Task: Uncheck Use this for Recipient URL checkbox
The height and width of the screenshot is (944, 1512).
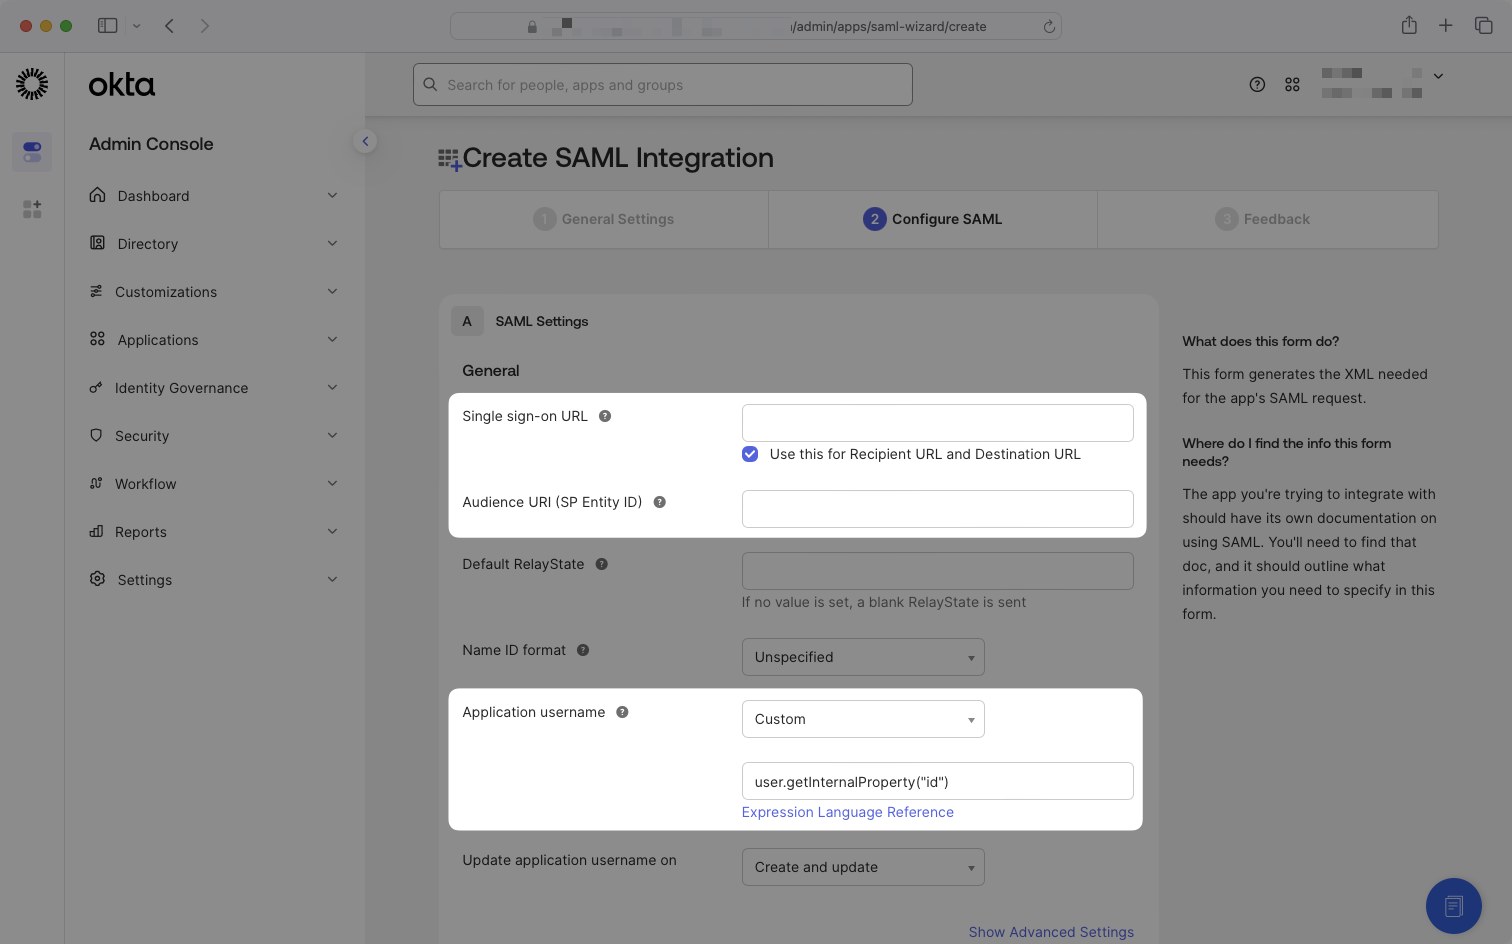Action: point(750,454)
